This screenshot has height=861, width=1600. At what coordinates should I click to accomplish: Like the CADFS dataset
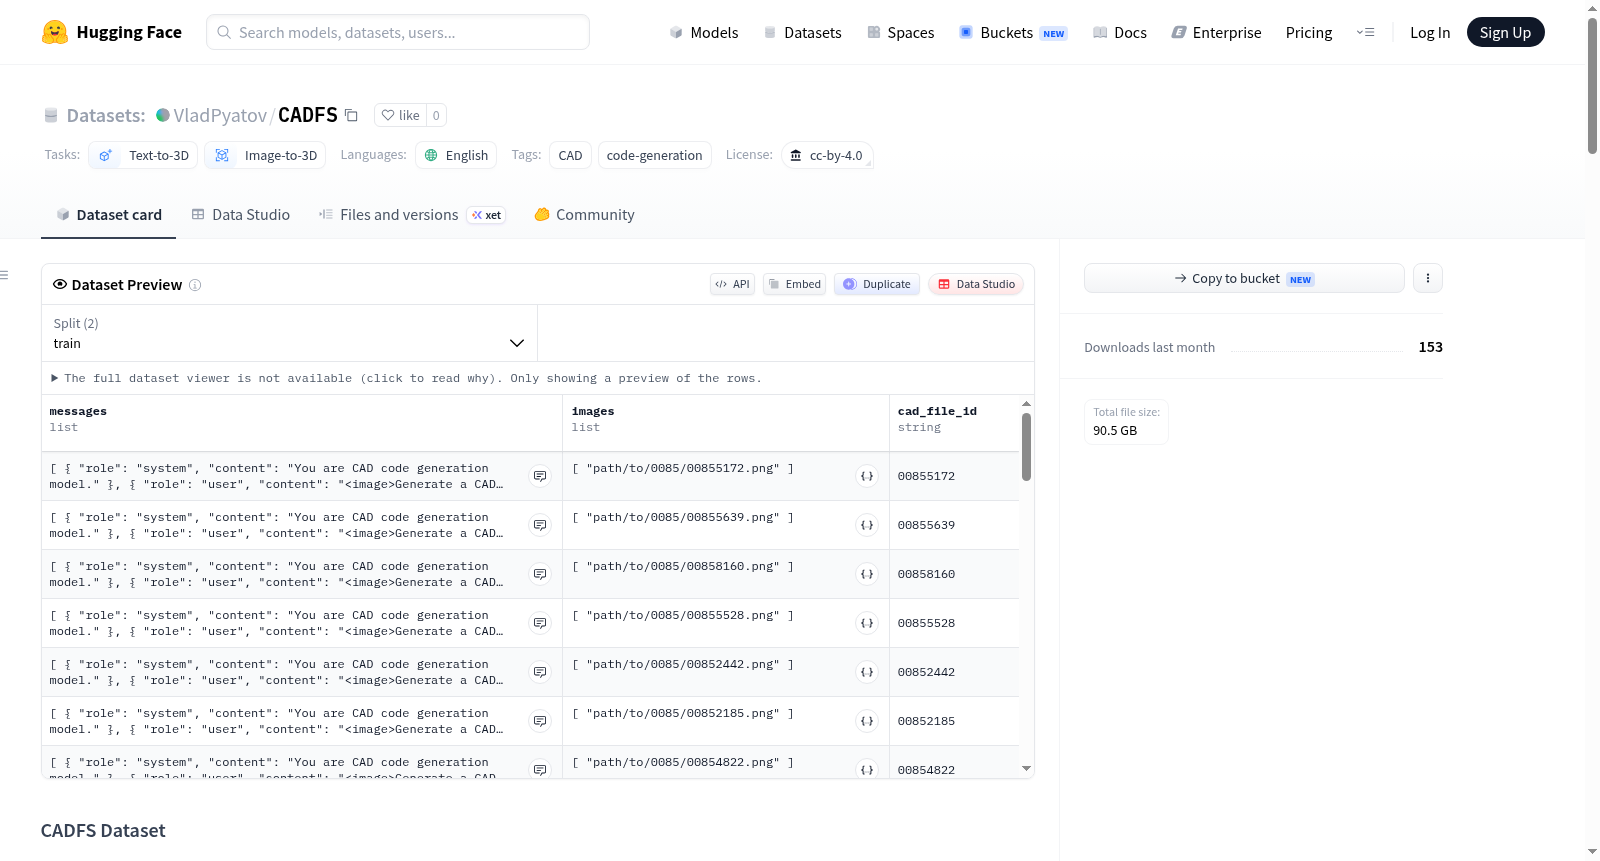pos(400,115)
